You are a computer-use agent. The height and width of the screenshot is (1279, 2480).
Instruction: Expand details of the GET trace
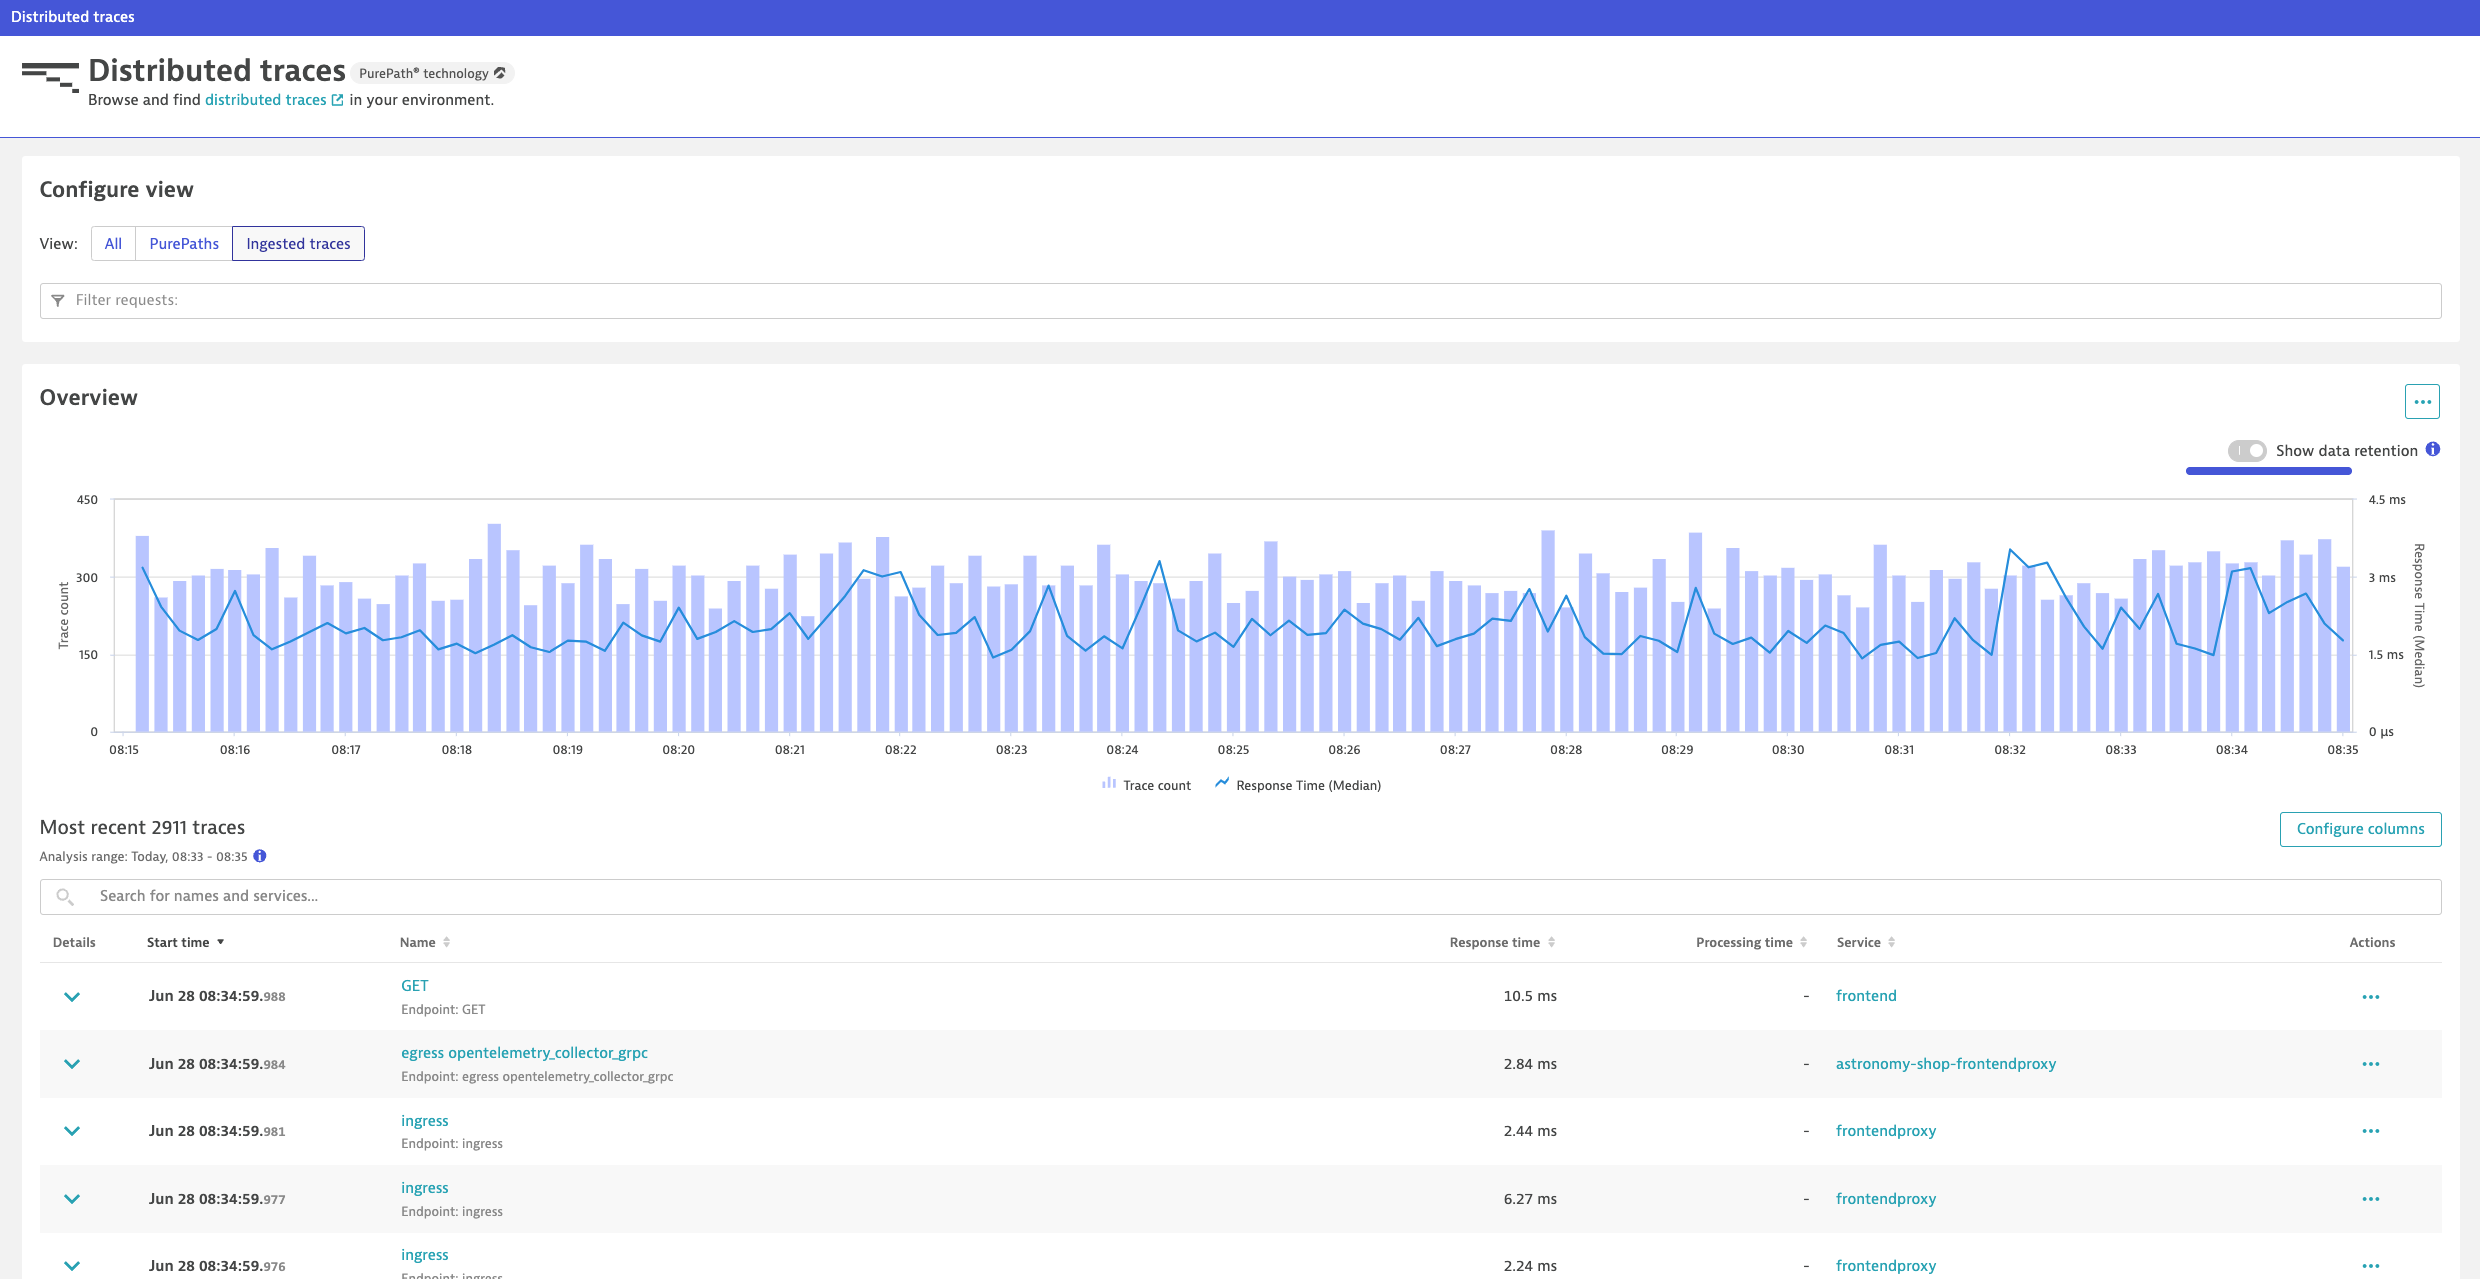click(x=72, y=997)
